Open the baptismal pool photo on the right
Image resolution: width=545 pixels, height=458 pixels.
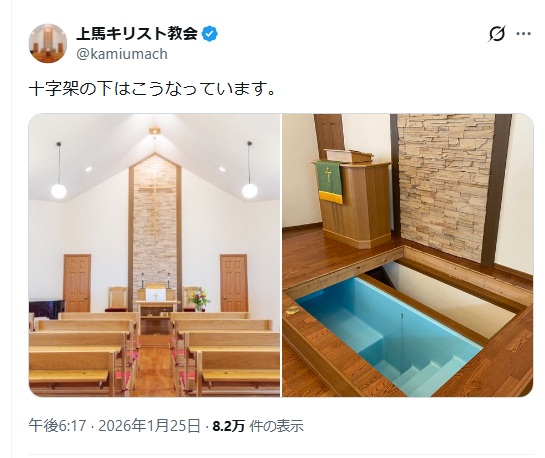coord(407,255)
